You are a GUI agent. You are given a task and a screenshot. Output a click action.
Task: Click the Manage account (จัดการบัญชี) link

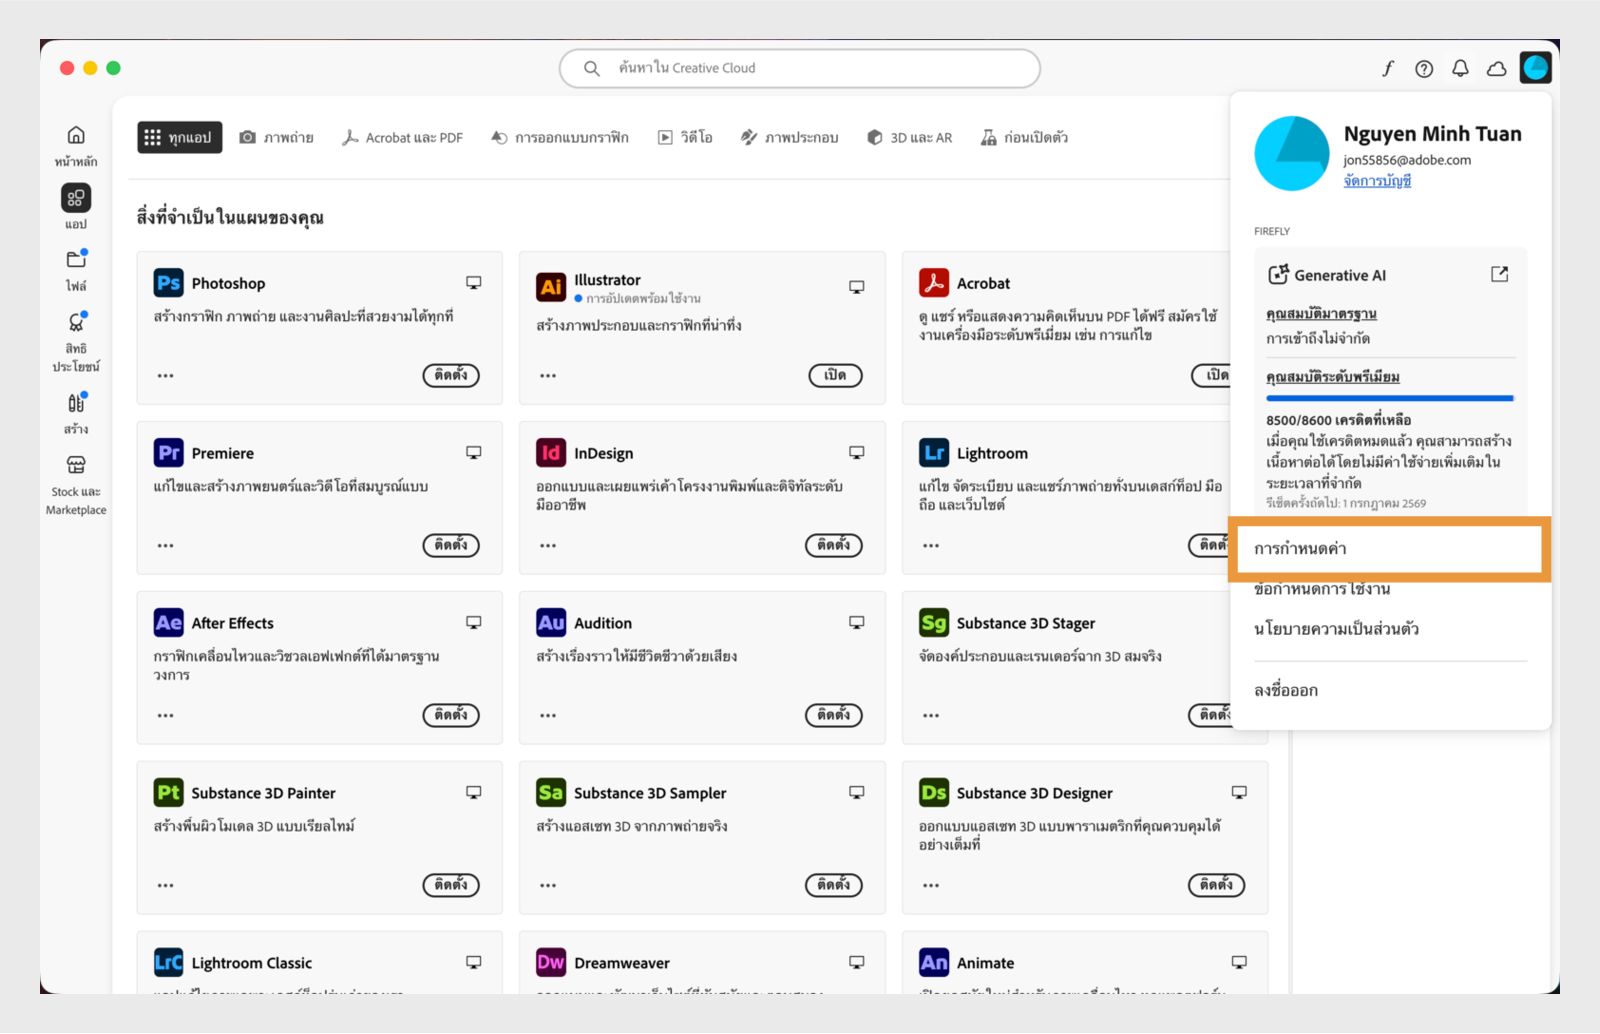1377,181
